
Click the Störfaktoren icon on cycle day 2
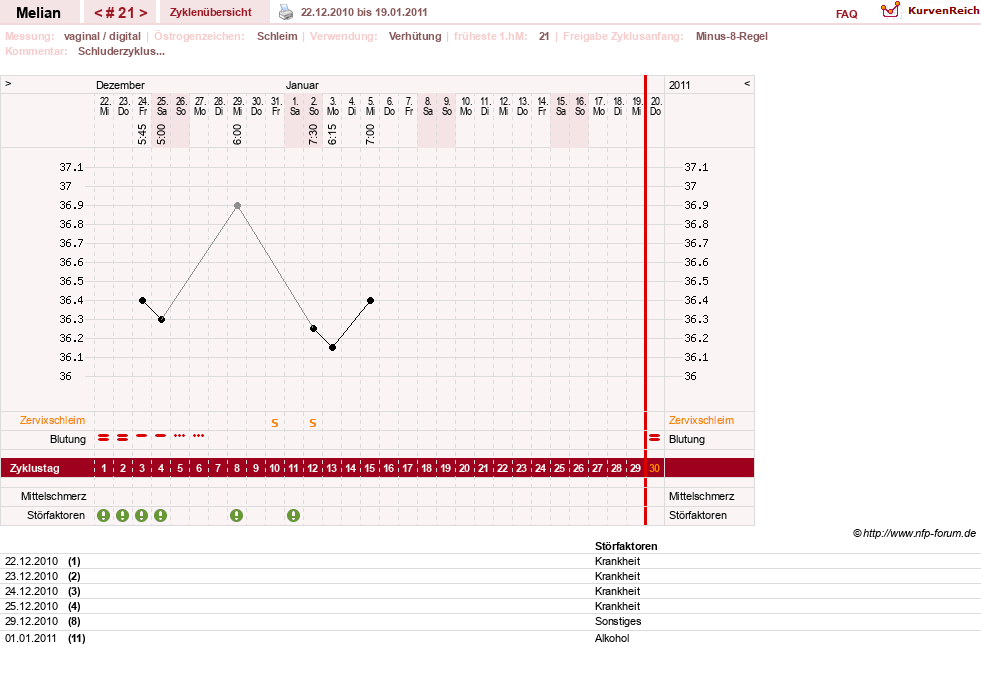point(123,515)
